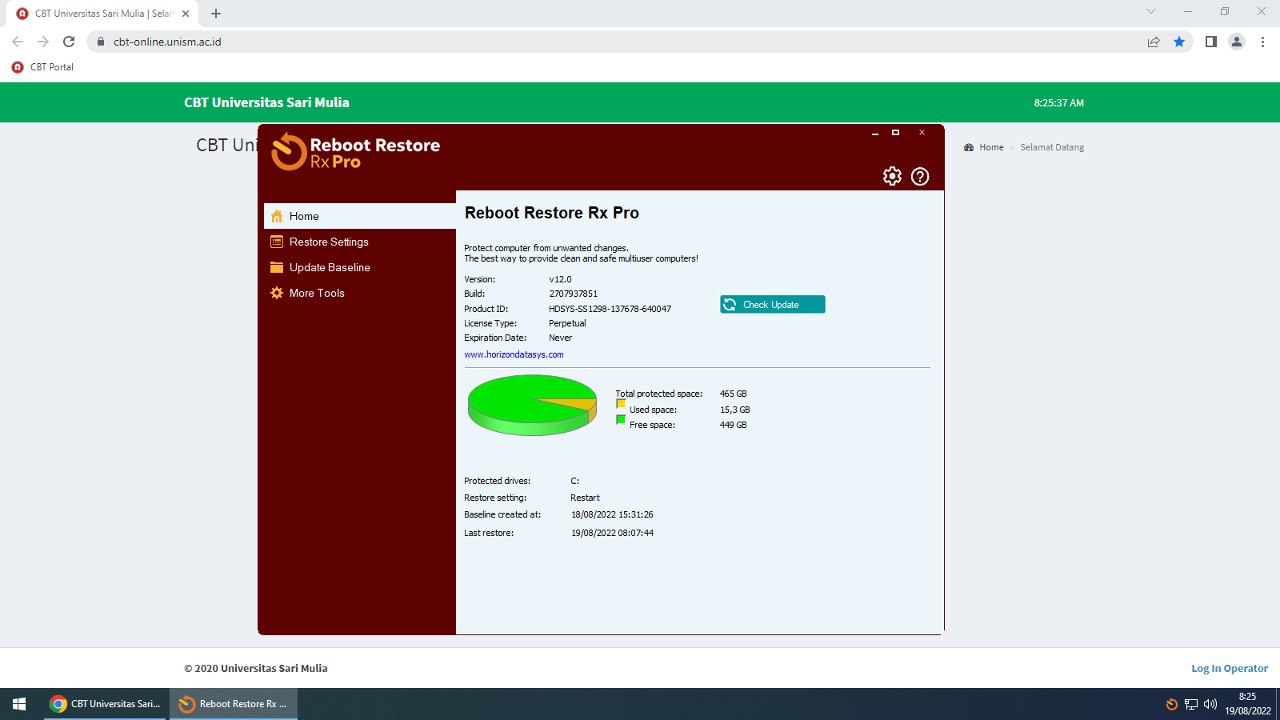Viewport: 1280px width, 720px height.
Task: Open Restore Settings from sidebar
Action: (328, 242)
